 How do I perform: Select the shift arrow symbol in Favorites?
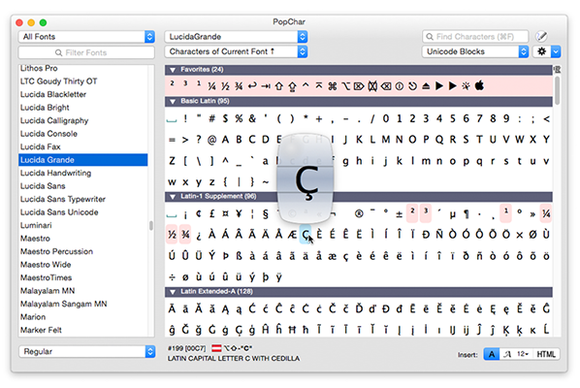[x=279, y=86]
